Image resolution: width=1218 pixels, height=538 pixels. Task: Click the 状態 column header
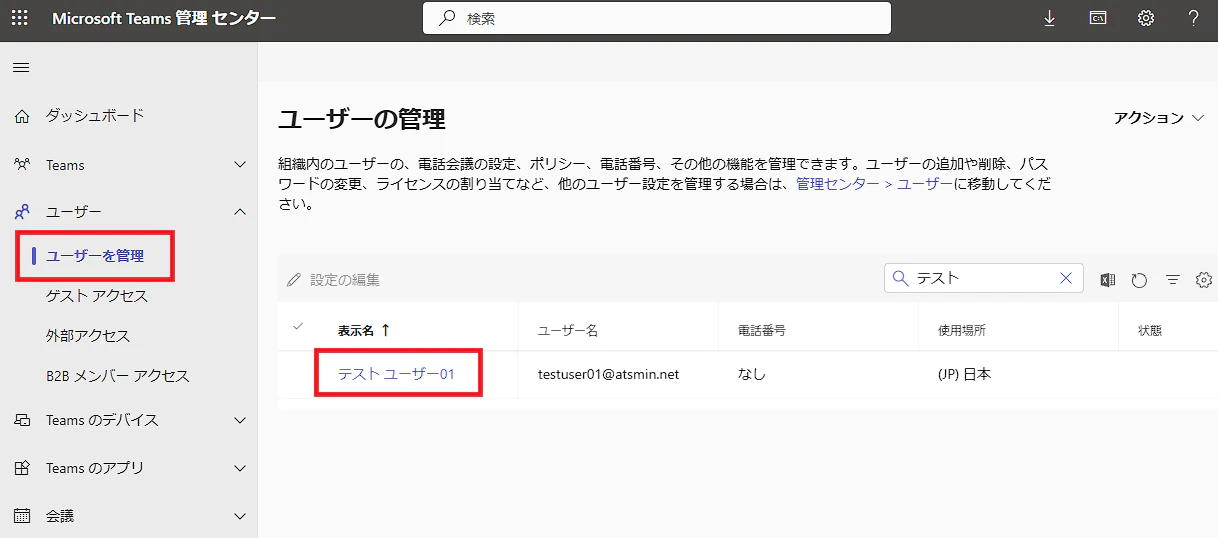(1150, 330)
